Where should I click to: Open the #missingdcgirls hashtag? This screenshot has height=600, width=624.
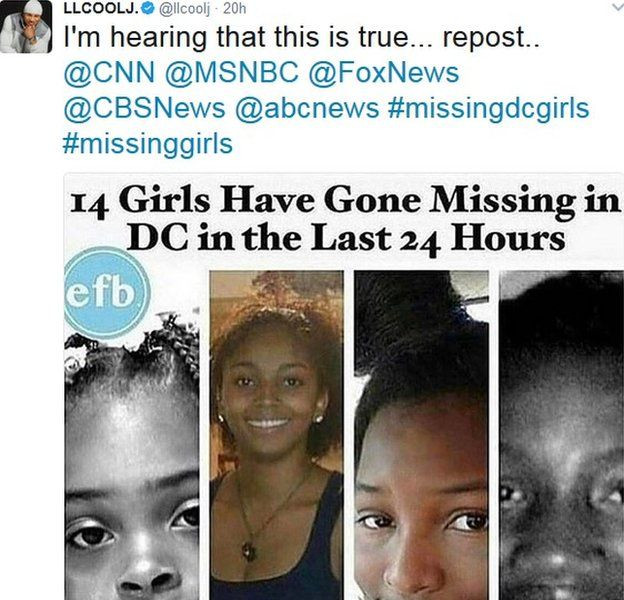click(x=489, y=110)
